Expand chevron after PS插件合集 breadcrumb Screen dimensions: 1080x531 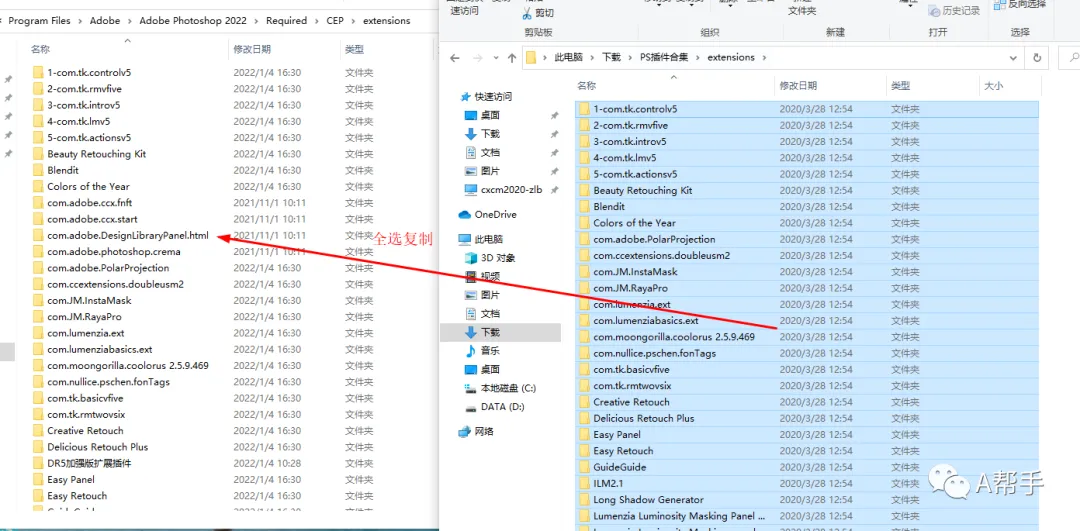698,58
